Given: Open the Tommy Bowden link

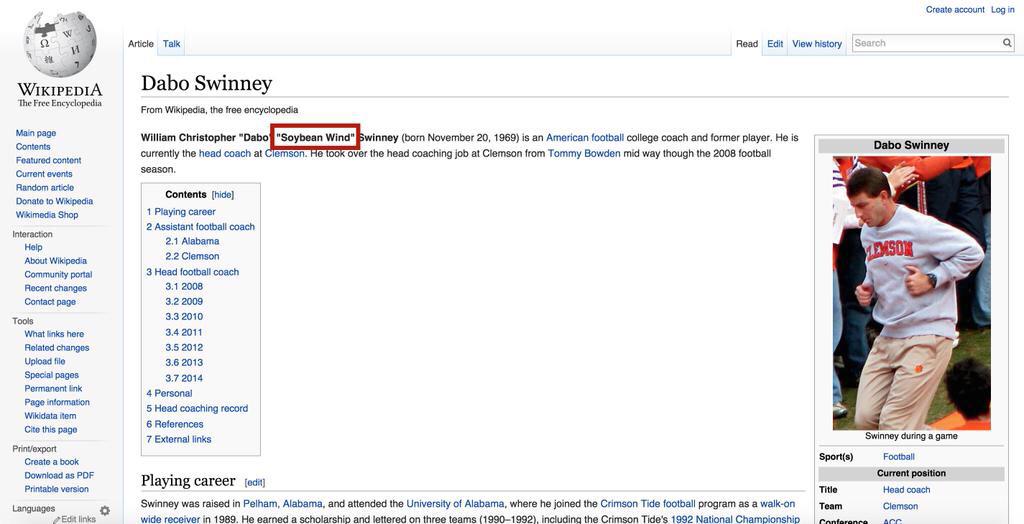Looking at the screenshot, I should (x=584, y=154).
